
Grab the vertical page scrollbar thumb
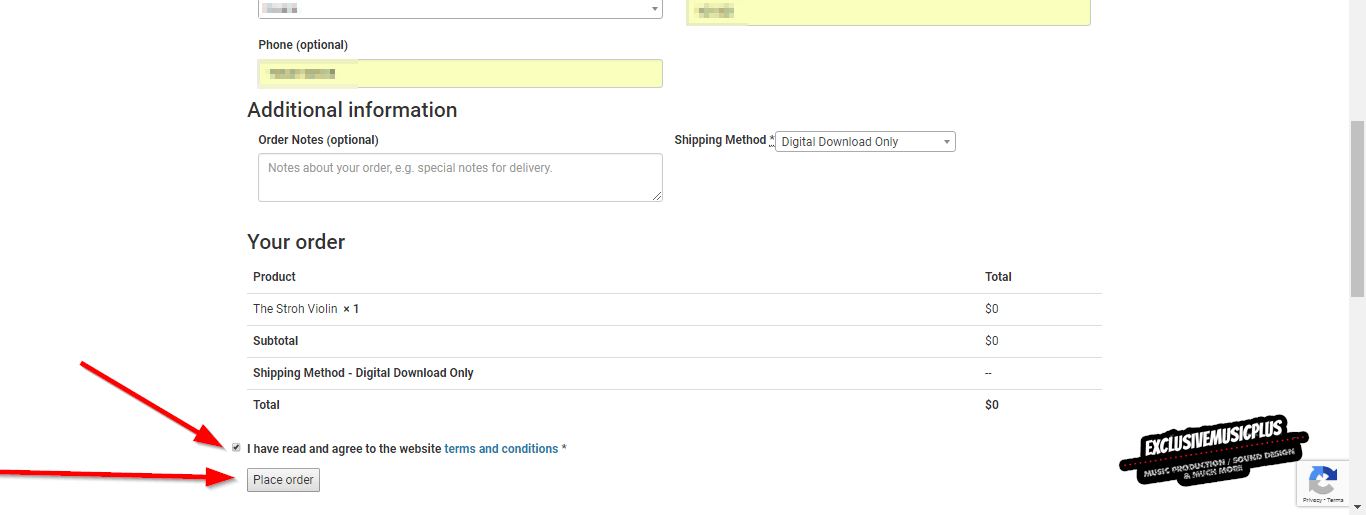[x=1357, y=210]
